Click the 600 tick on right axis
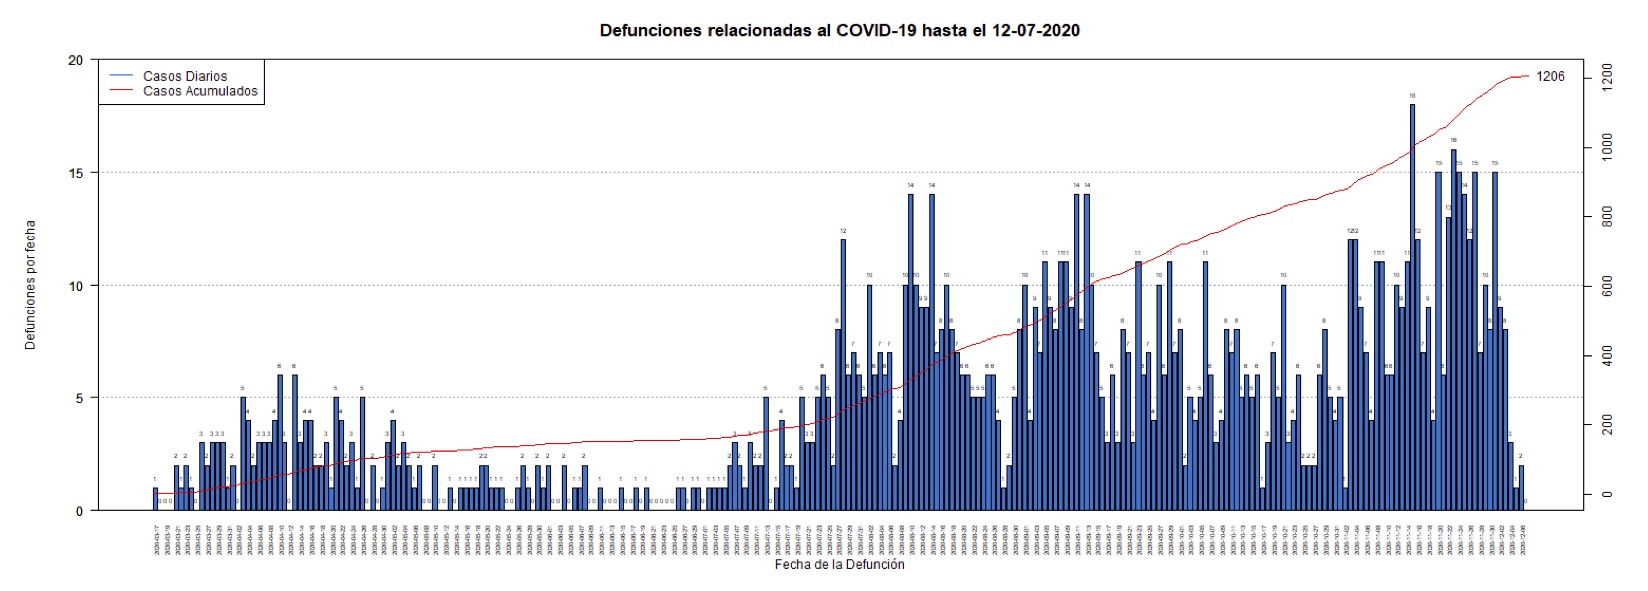This screenshot has width=1648, height=591. coord(1607,286)
